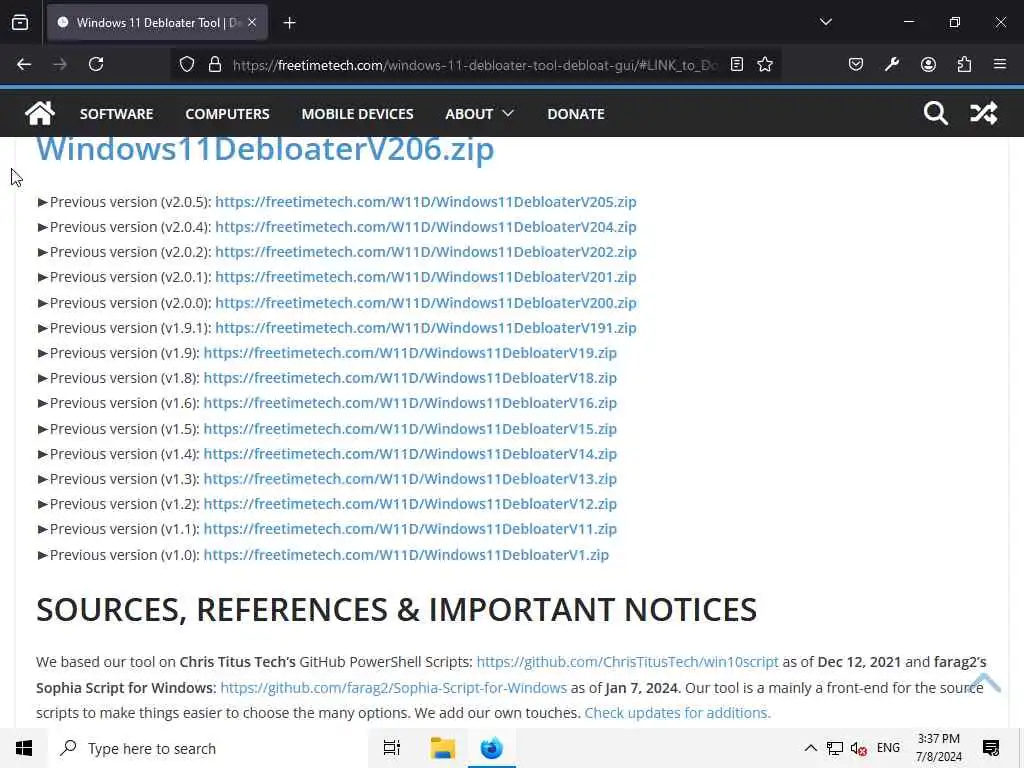Click the Windows11DebloaterV19.zip link
This screenshot has width=1024, height=768.
[x=410, y=353]
